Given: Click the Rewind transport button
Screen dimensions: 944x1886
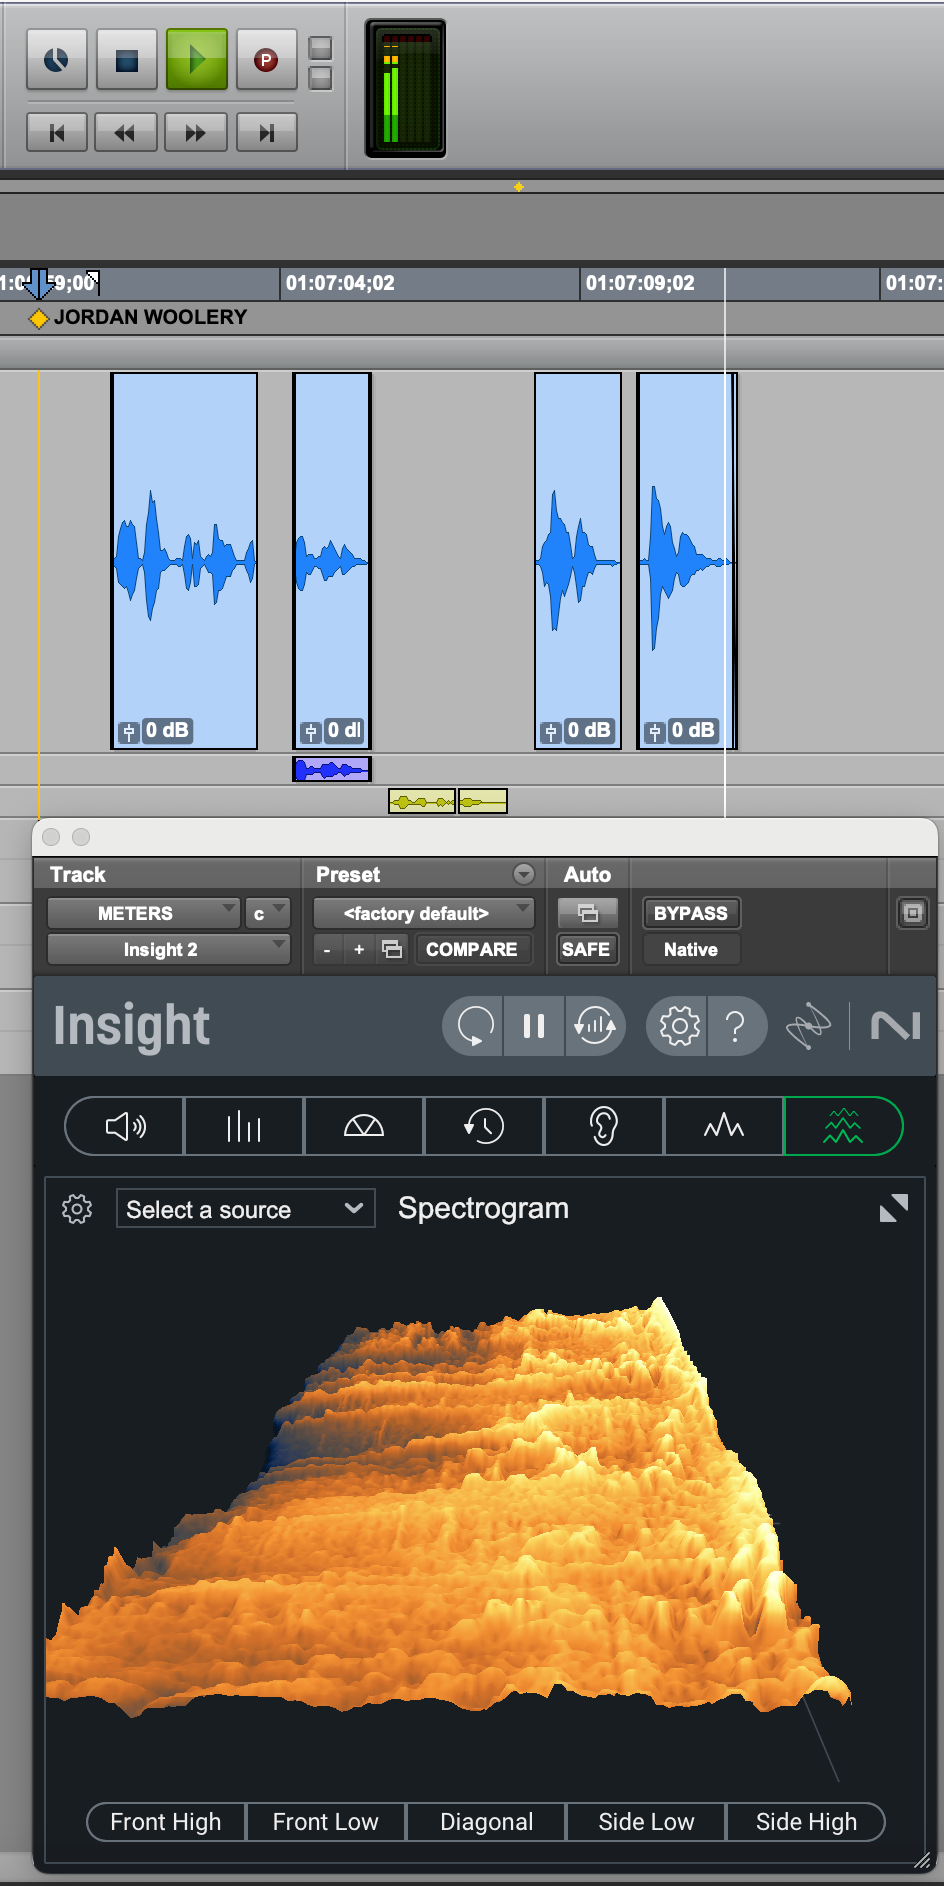Looking at the screenshot, I should click(125, 133).
